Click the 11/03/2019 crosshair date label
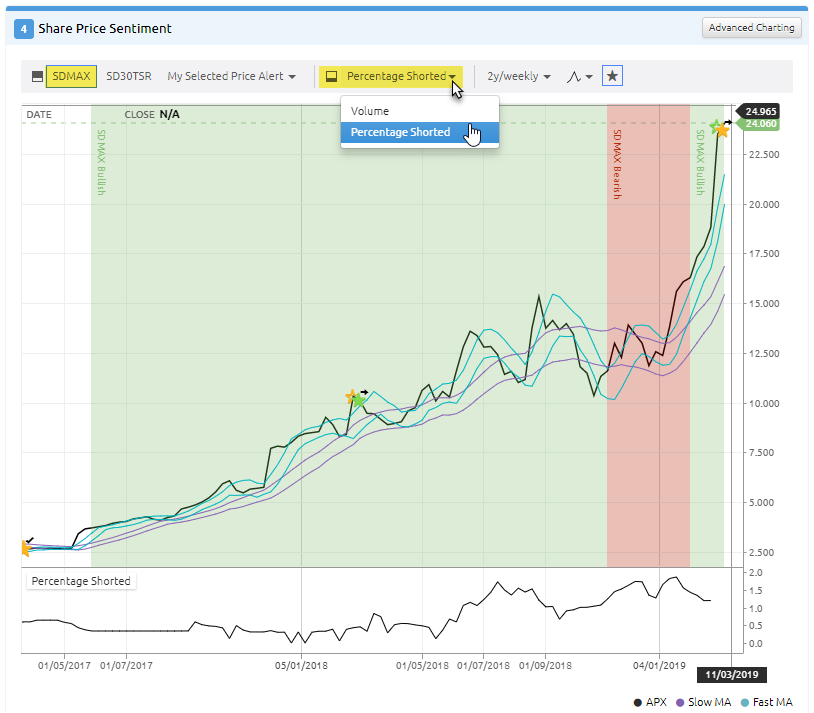814x713 pixels. 732,675
